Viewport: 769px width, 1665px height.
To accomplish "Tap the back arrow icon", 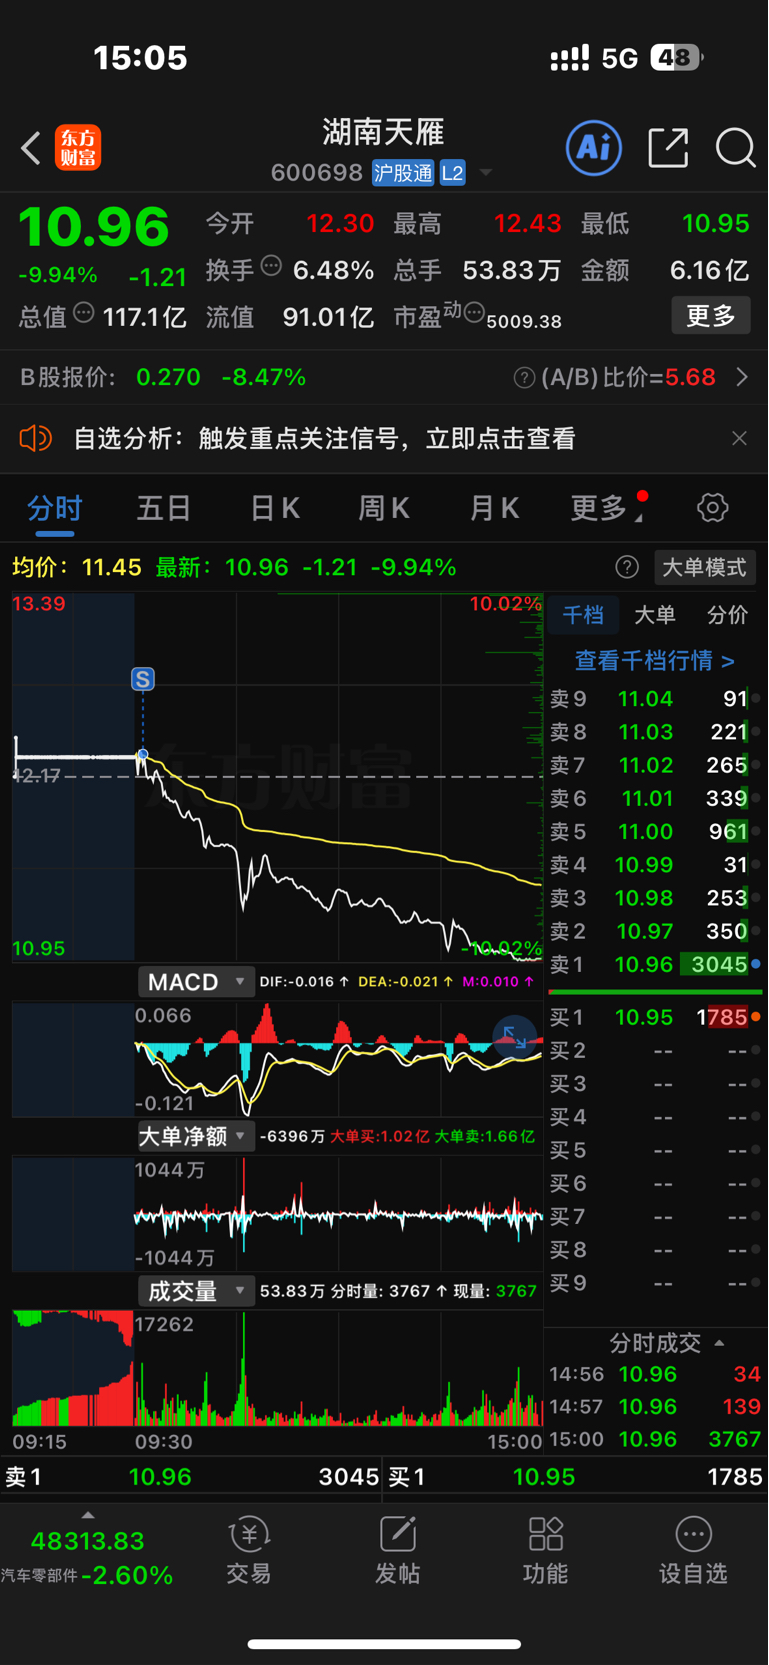I will coord(31,148).
